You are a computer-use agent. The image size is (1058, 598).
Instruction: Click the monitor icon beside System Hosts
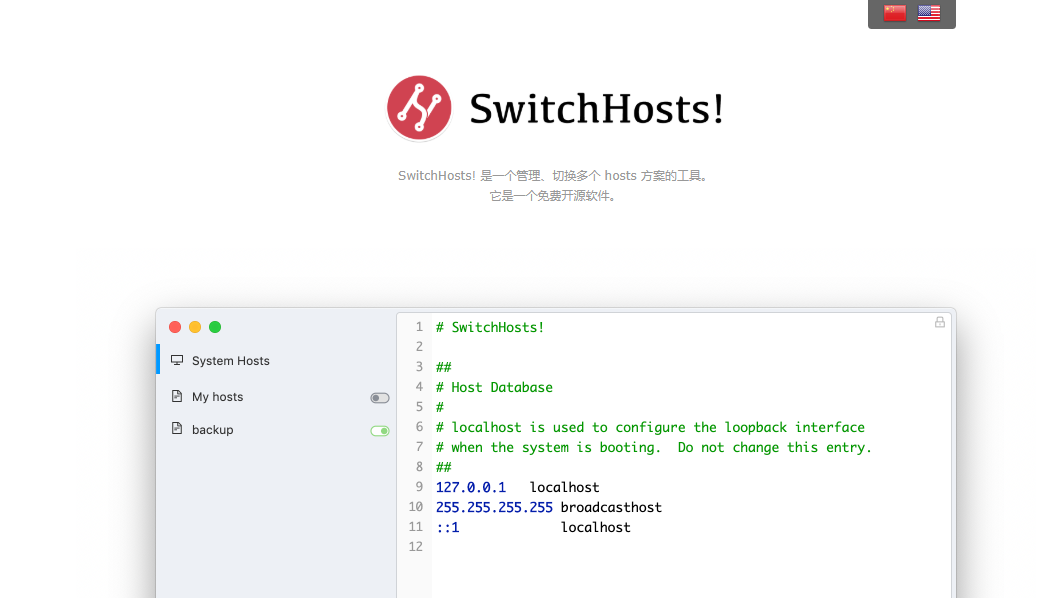tap(177, 360)
